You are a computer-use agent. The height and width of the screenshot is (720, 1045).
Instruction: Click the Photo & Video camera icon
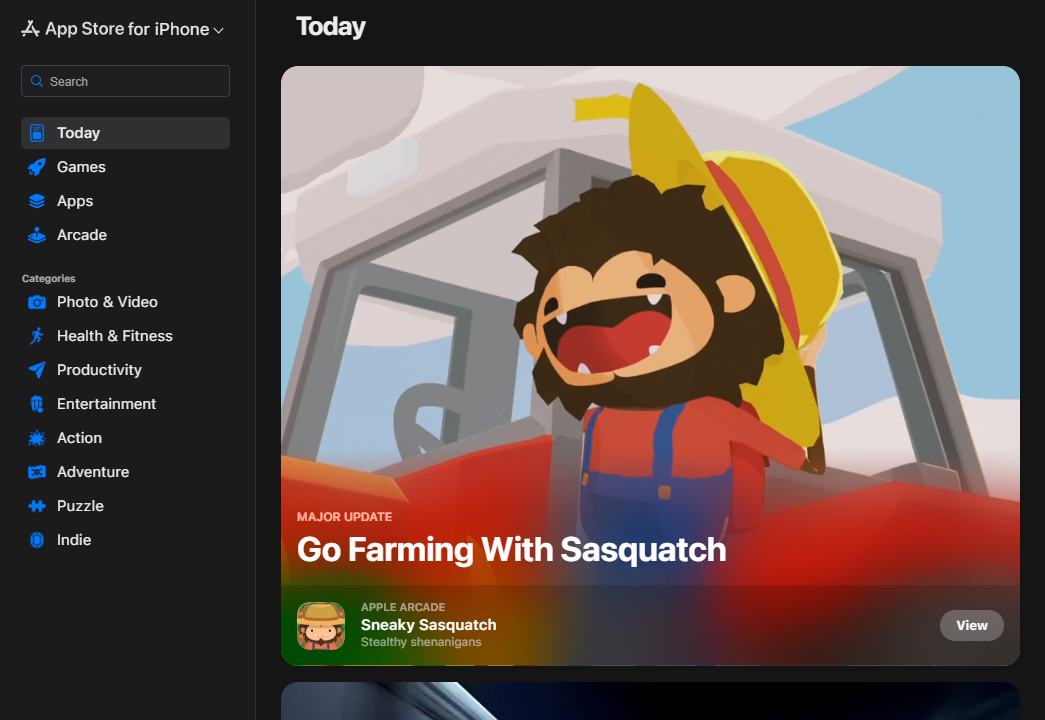coord(37,302)
